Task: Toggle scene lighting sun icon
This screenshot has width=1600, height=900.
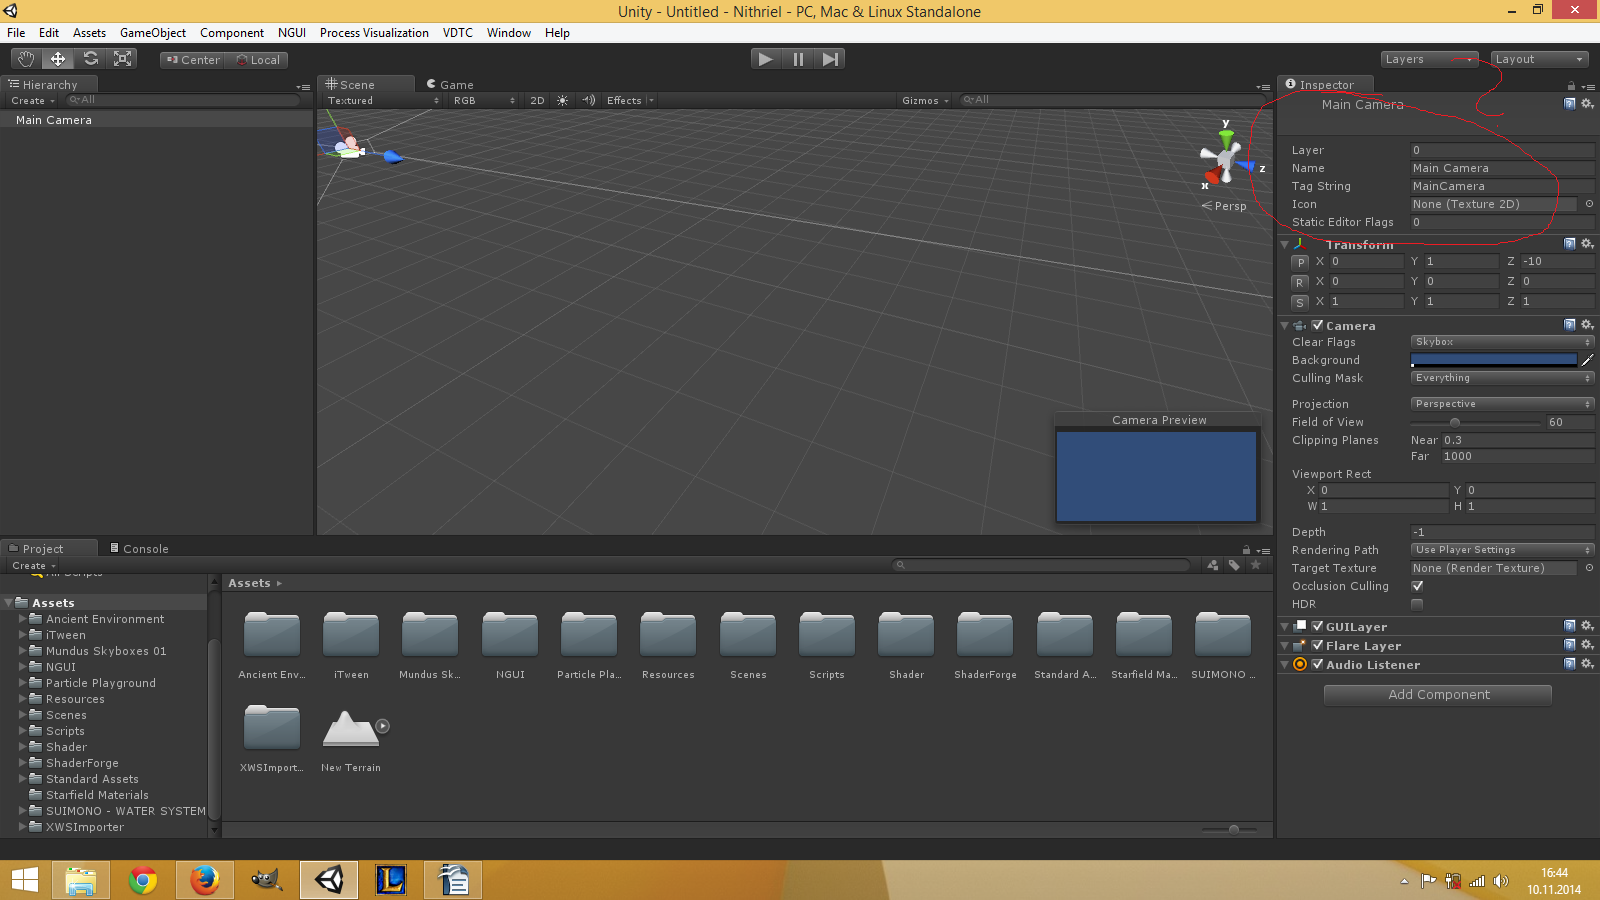Action: pyautogui.click(x=563, y=100)
